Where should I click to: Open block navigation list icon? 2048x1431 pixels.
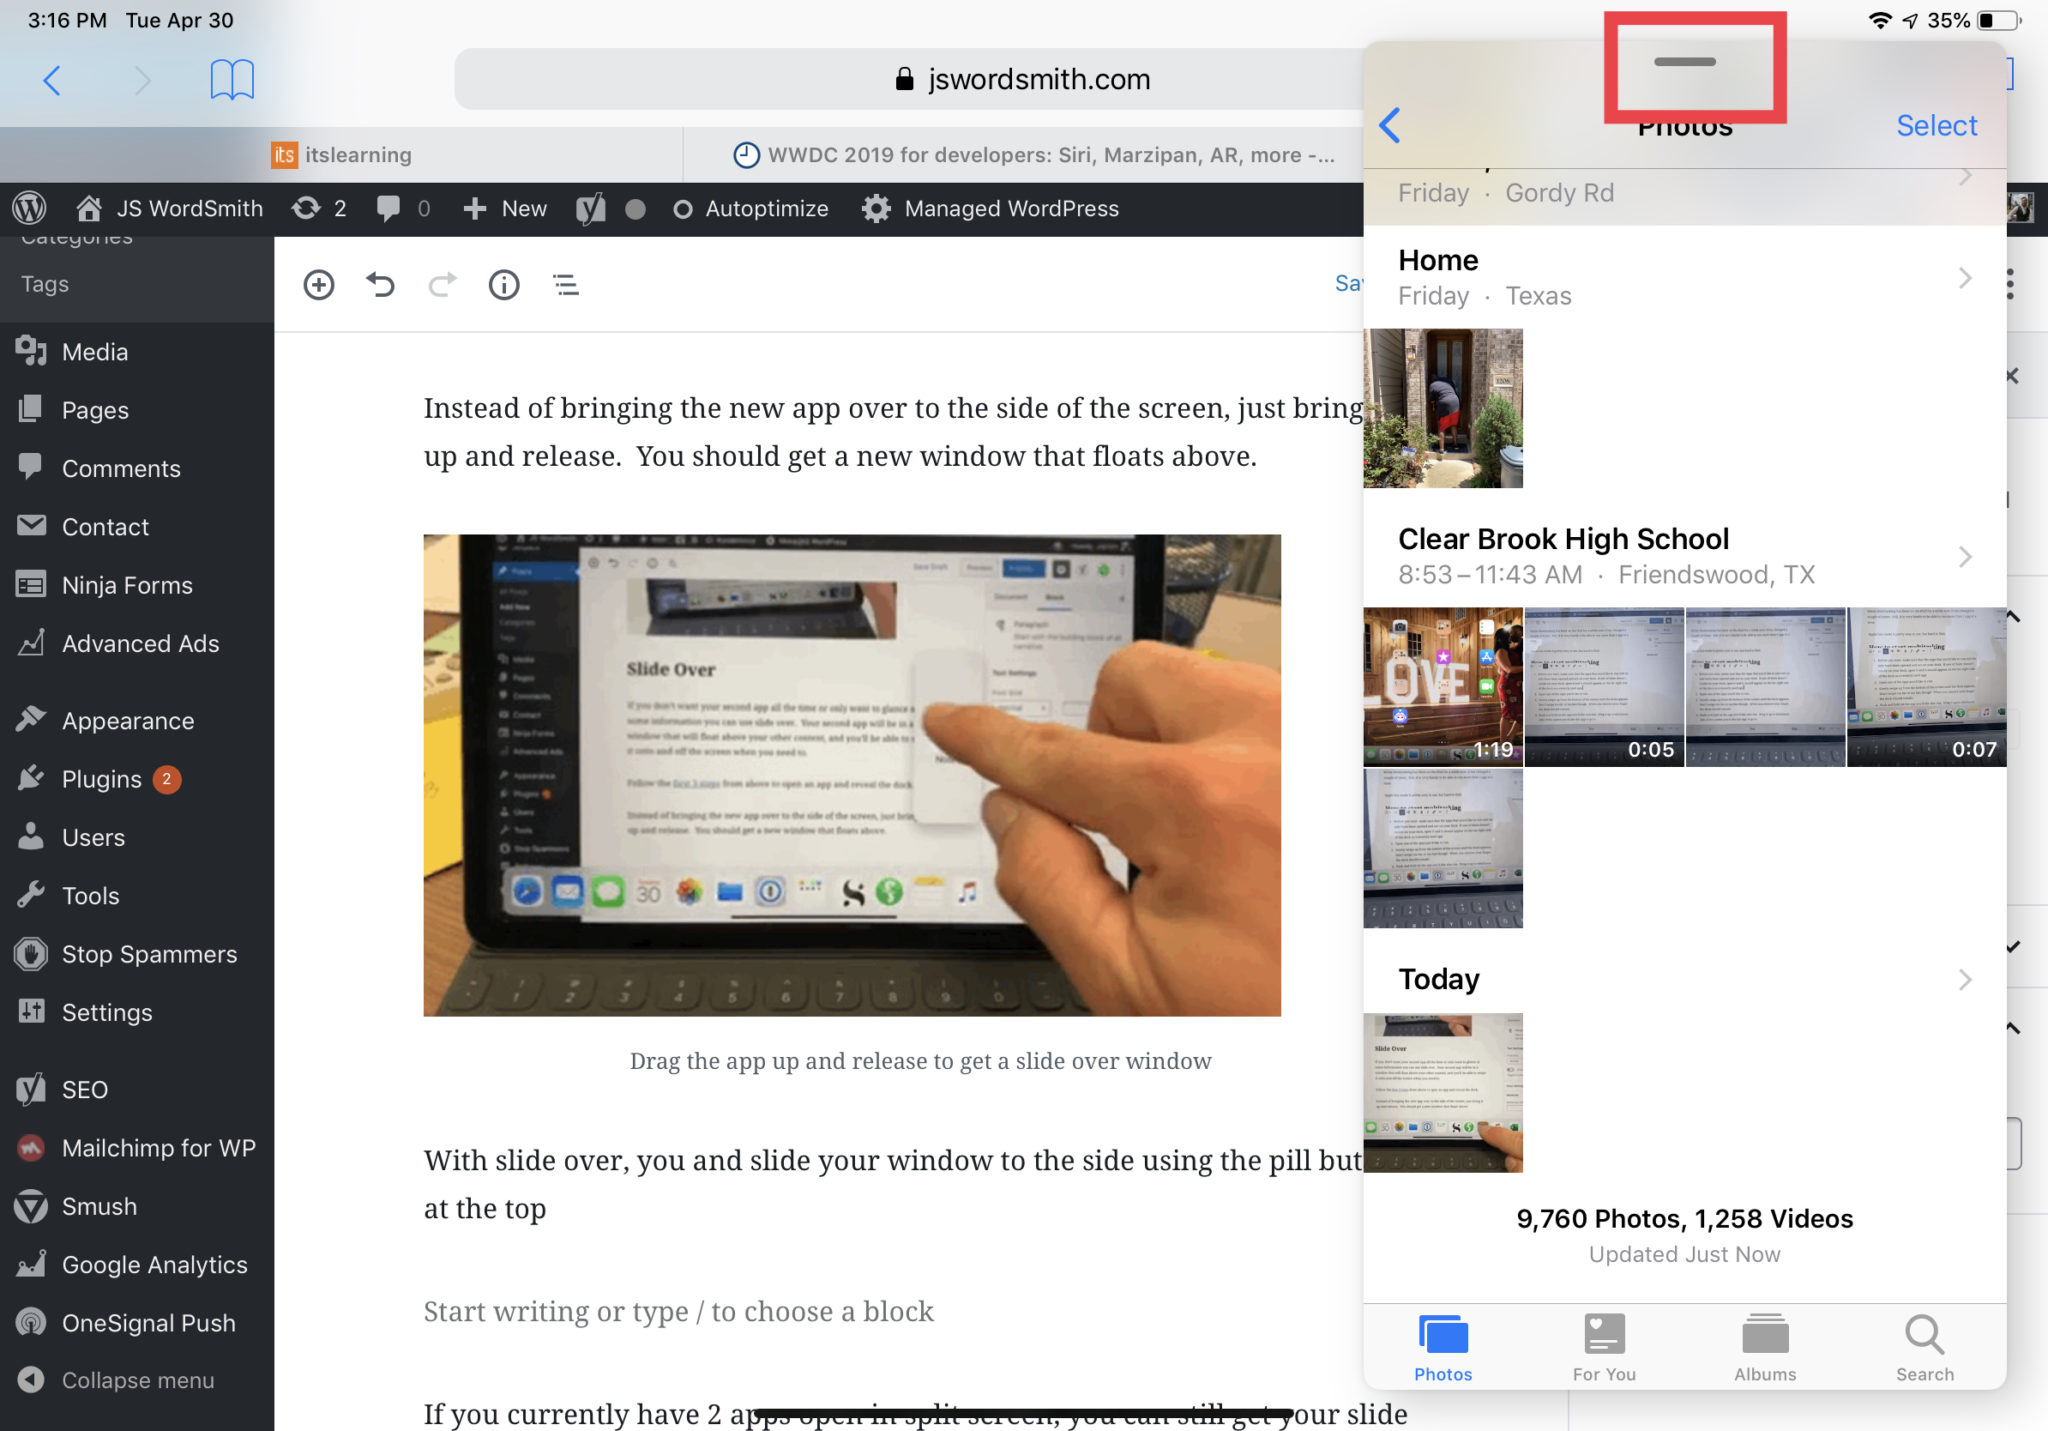(x=566, y=285)
